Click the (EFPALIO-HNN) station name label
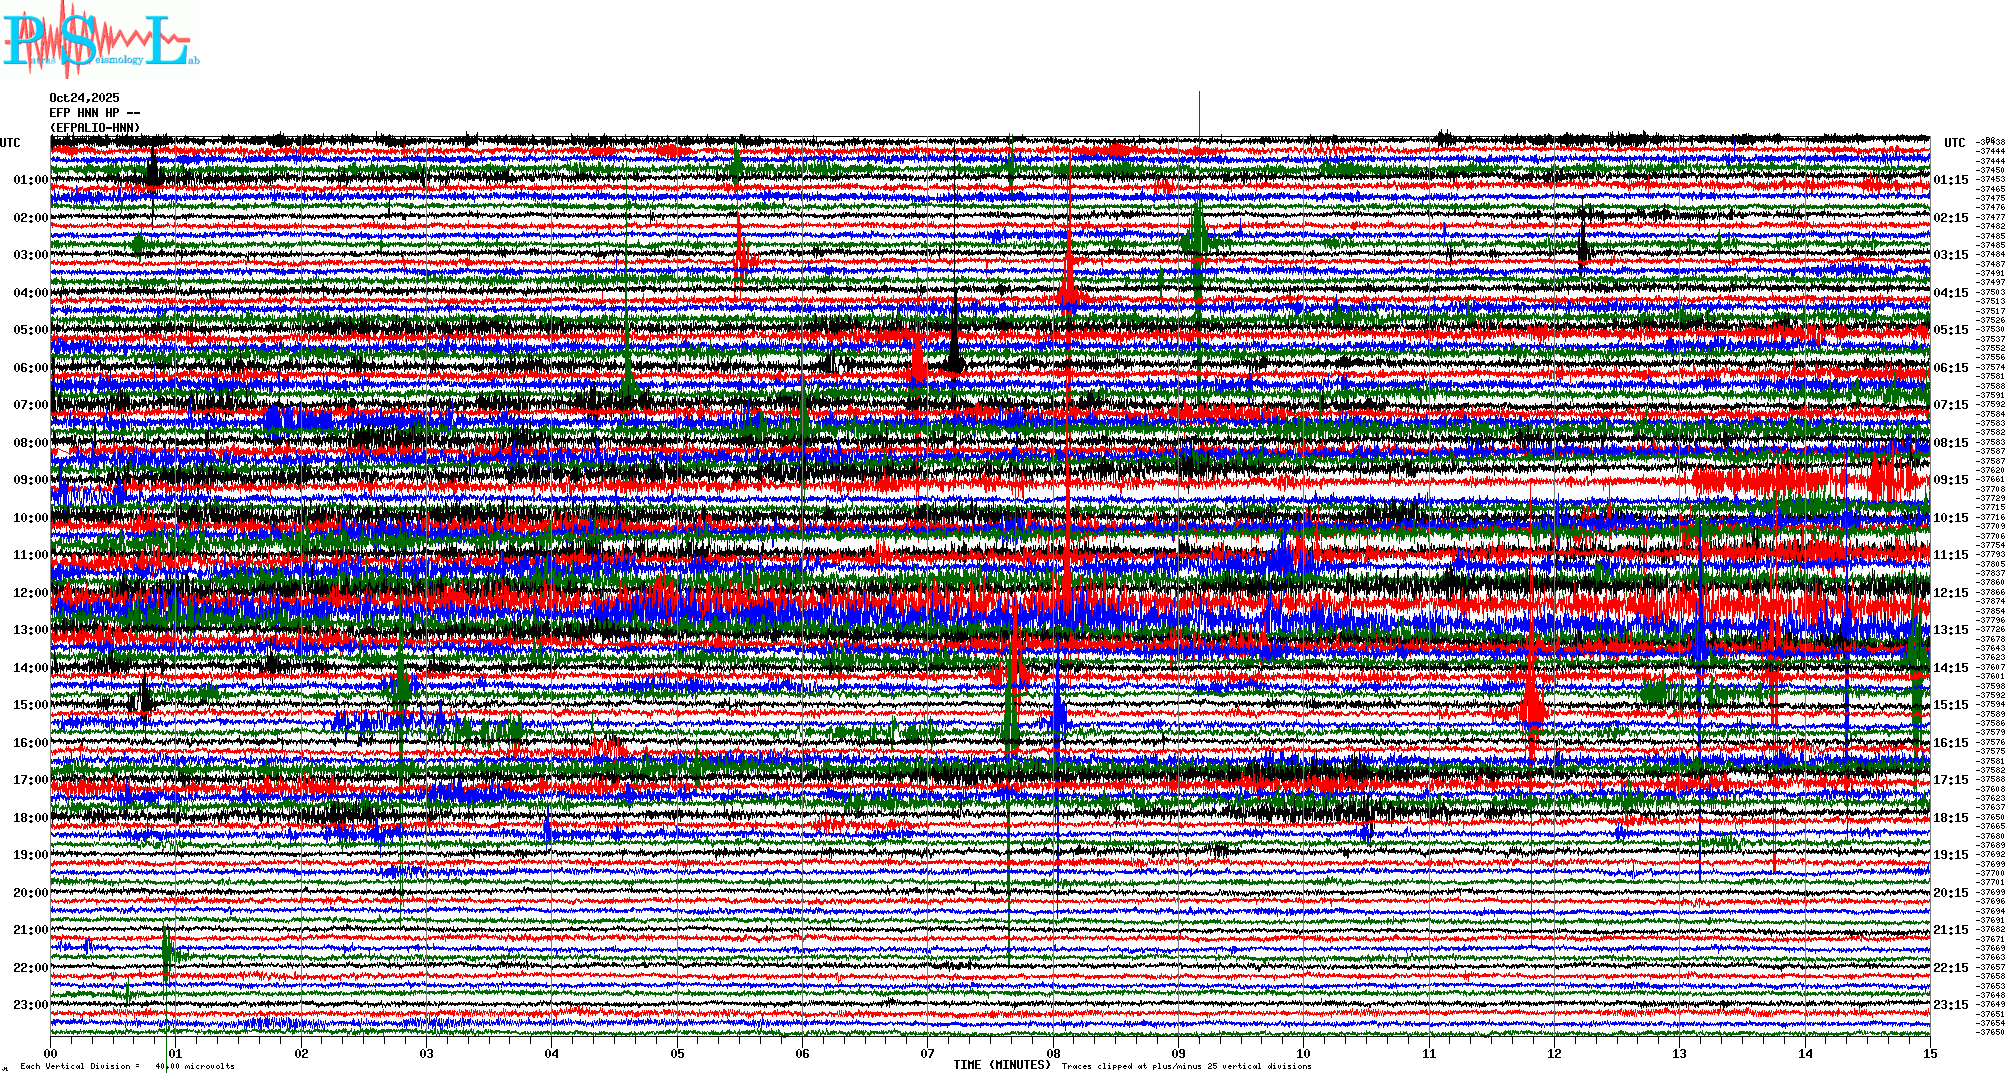Screen dimensions: 2010x1080 tap(94, 128)
